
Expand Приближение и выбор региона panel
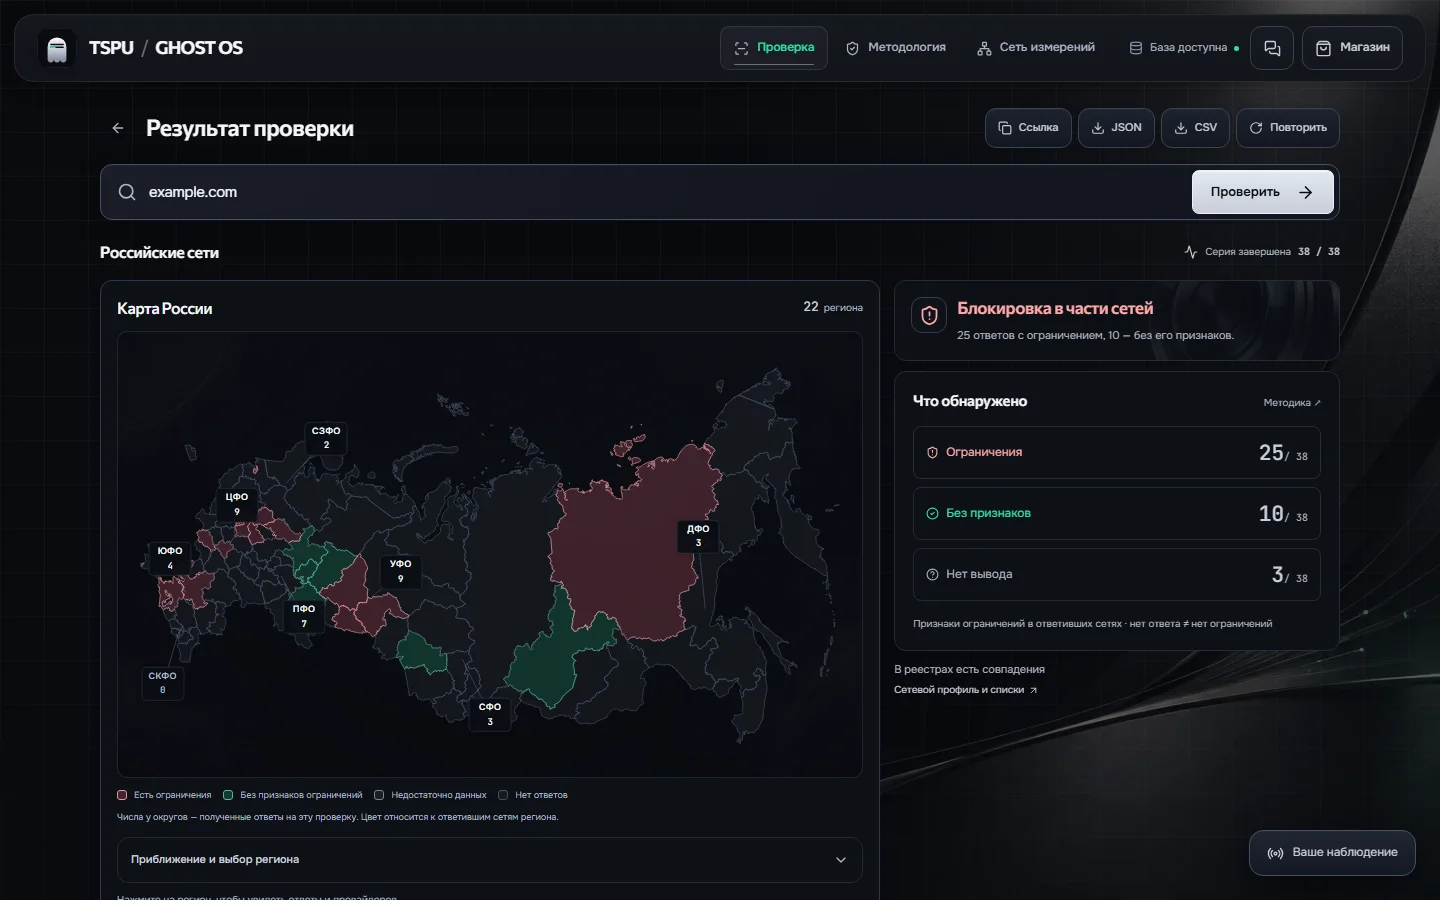pyautogui.click(x=490, y=860)
